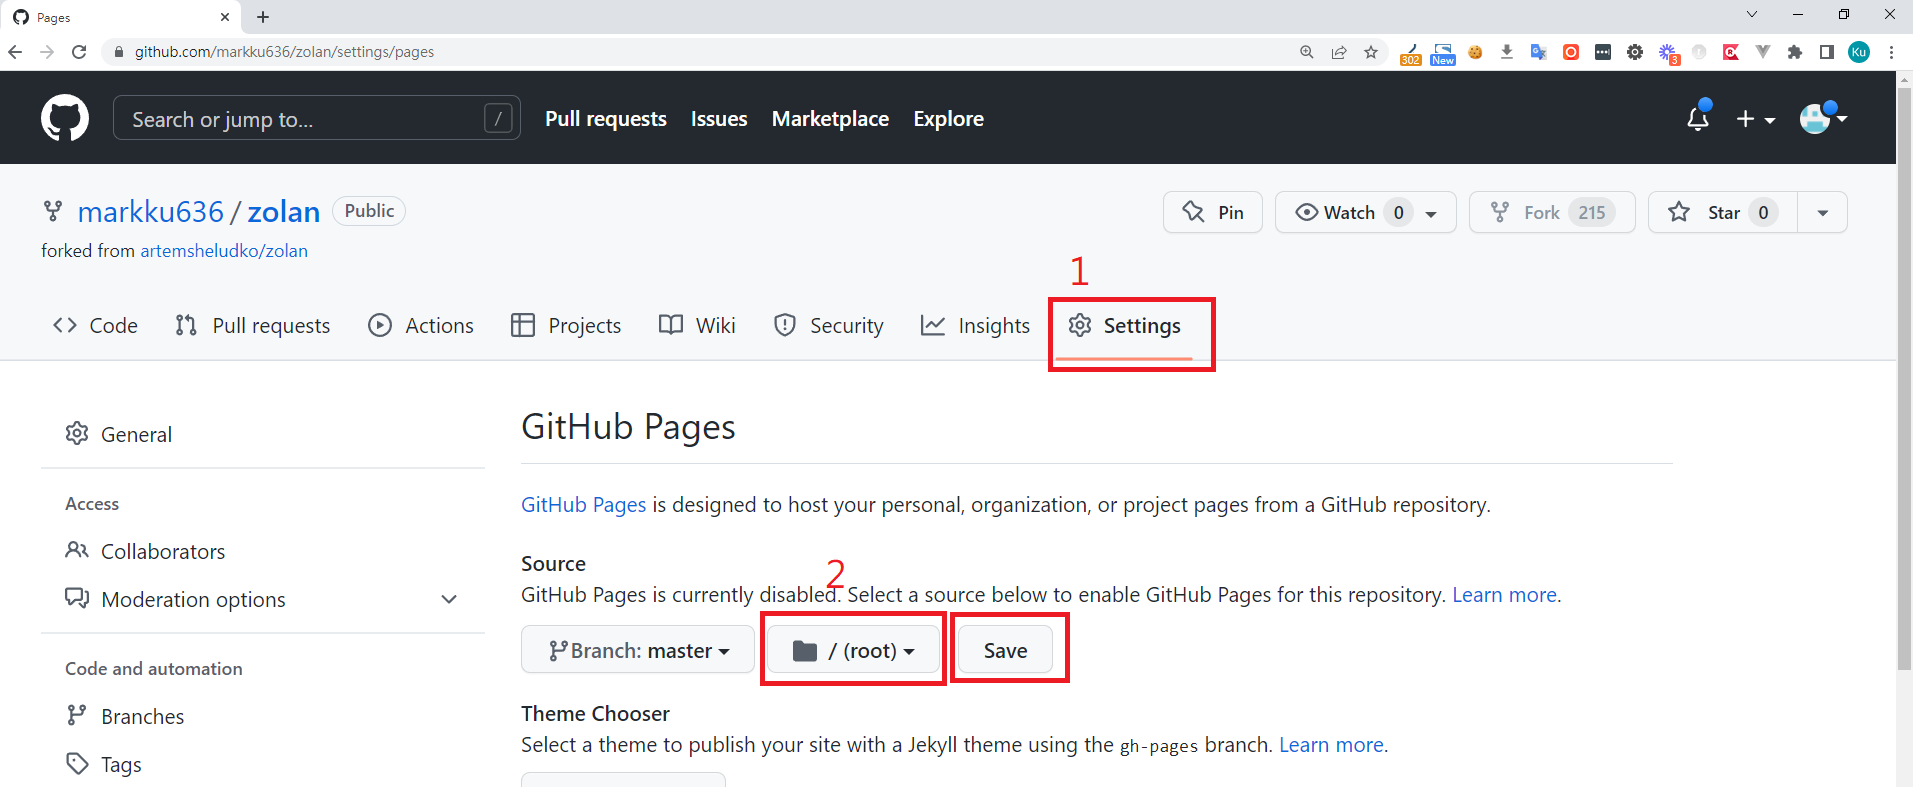Pin the repository
This screenshot has height=787, width=1913.
[1213, 212]
